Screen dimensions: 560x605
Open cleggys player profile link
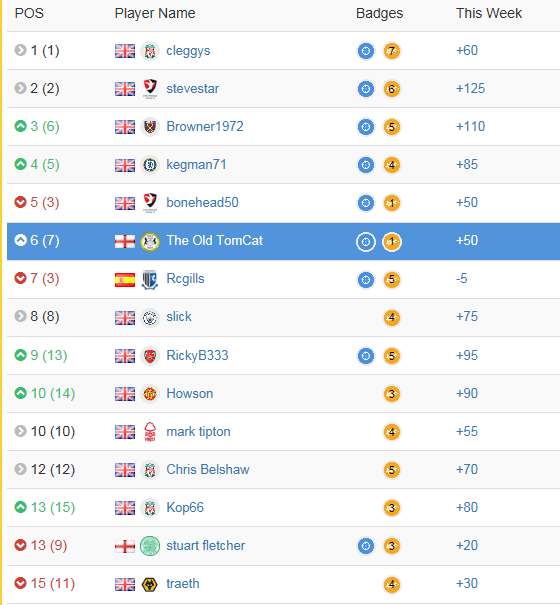188,51
